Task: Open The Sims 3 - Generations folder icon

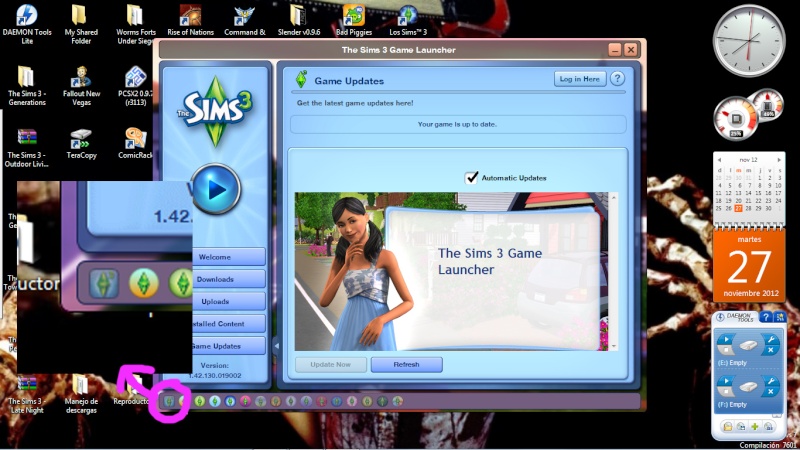Action: 27,86
